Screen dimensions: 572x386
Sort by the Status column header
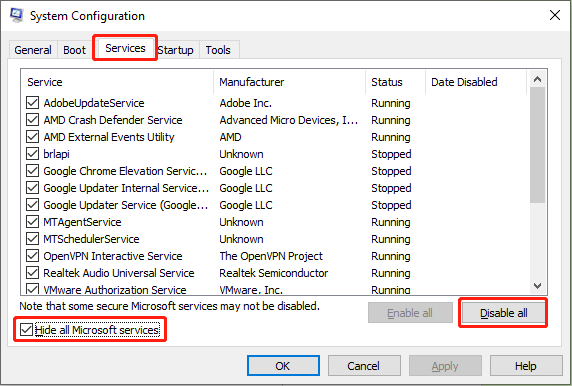[395, 82]
